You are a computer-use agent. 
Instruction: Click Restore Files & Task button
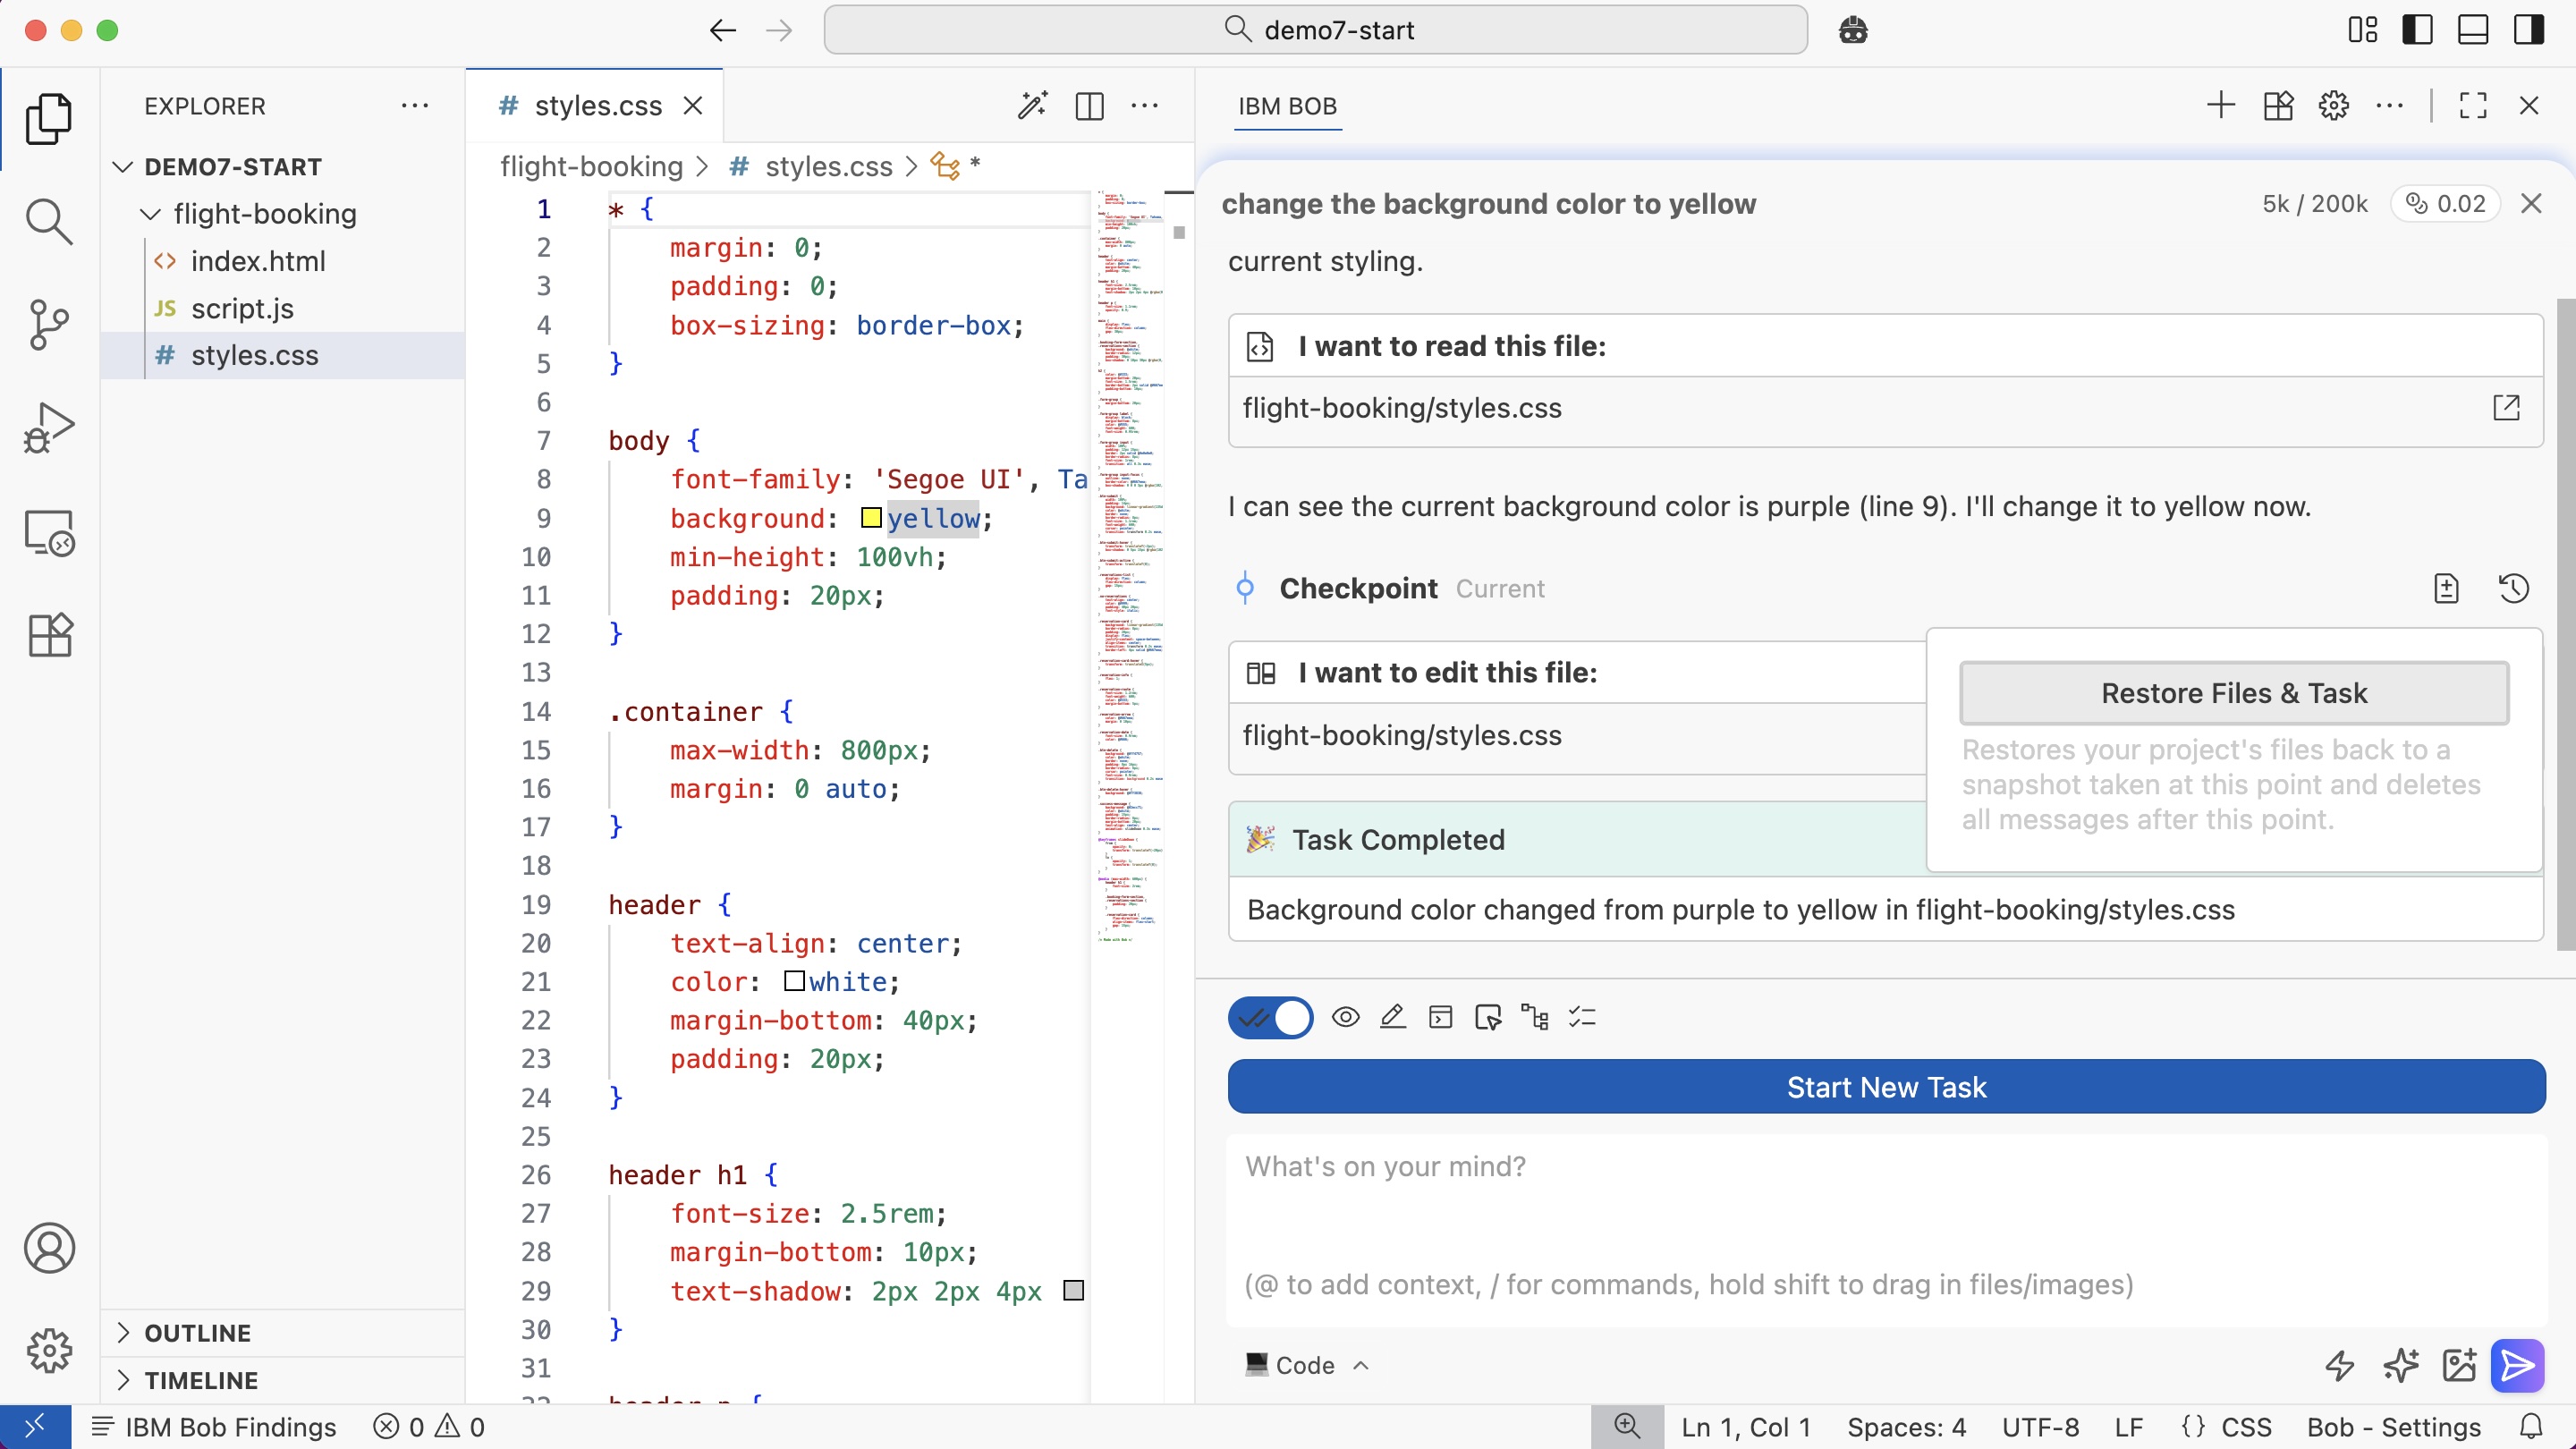[x=2234, y=693]
